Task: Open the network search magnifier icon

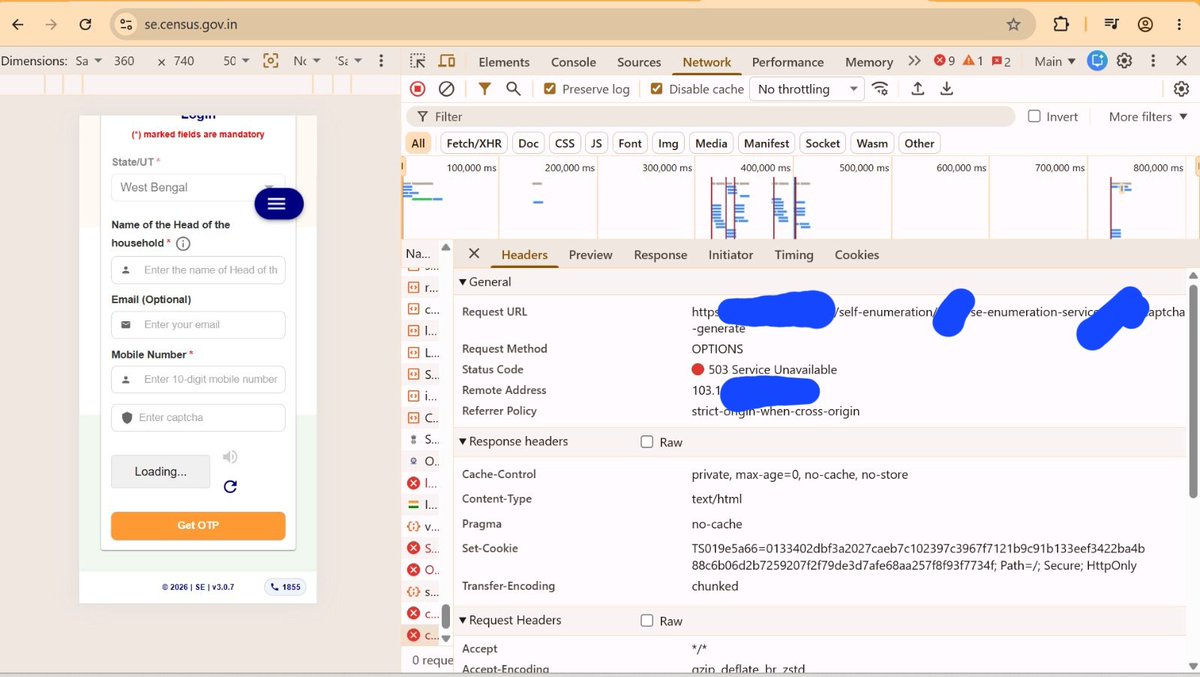Action: (513, 89)
